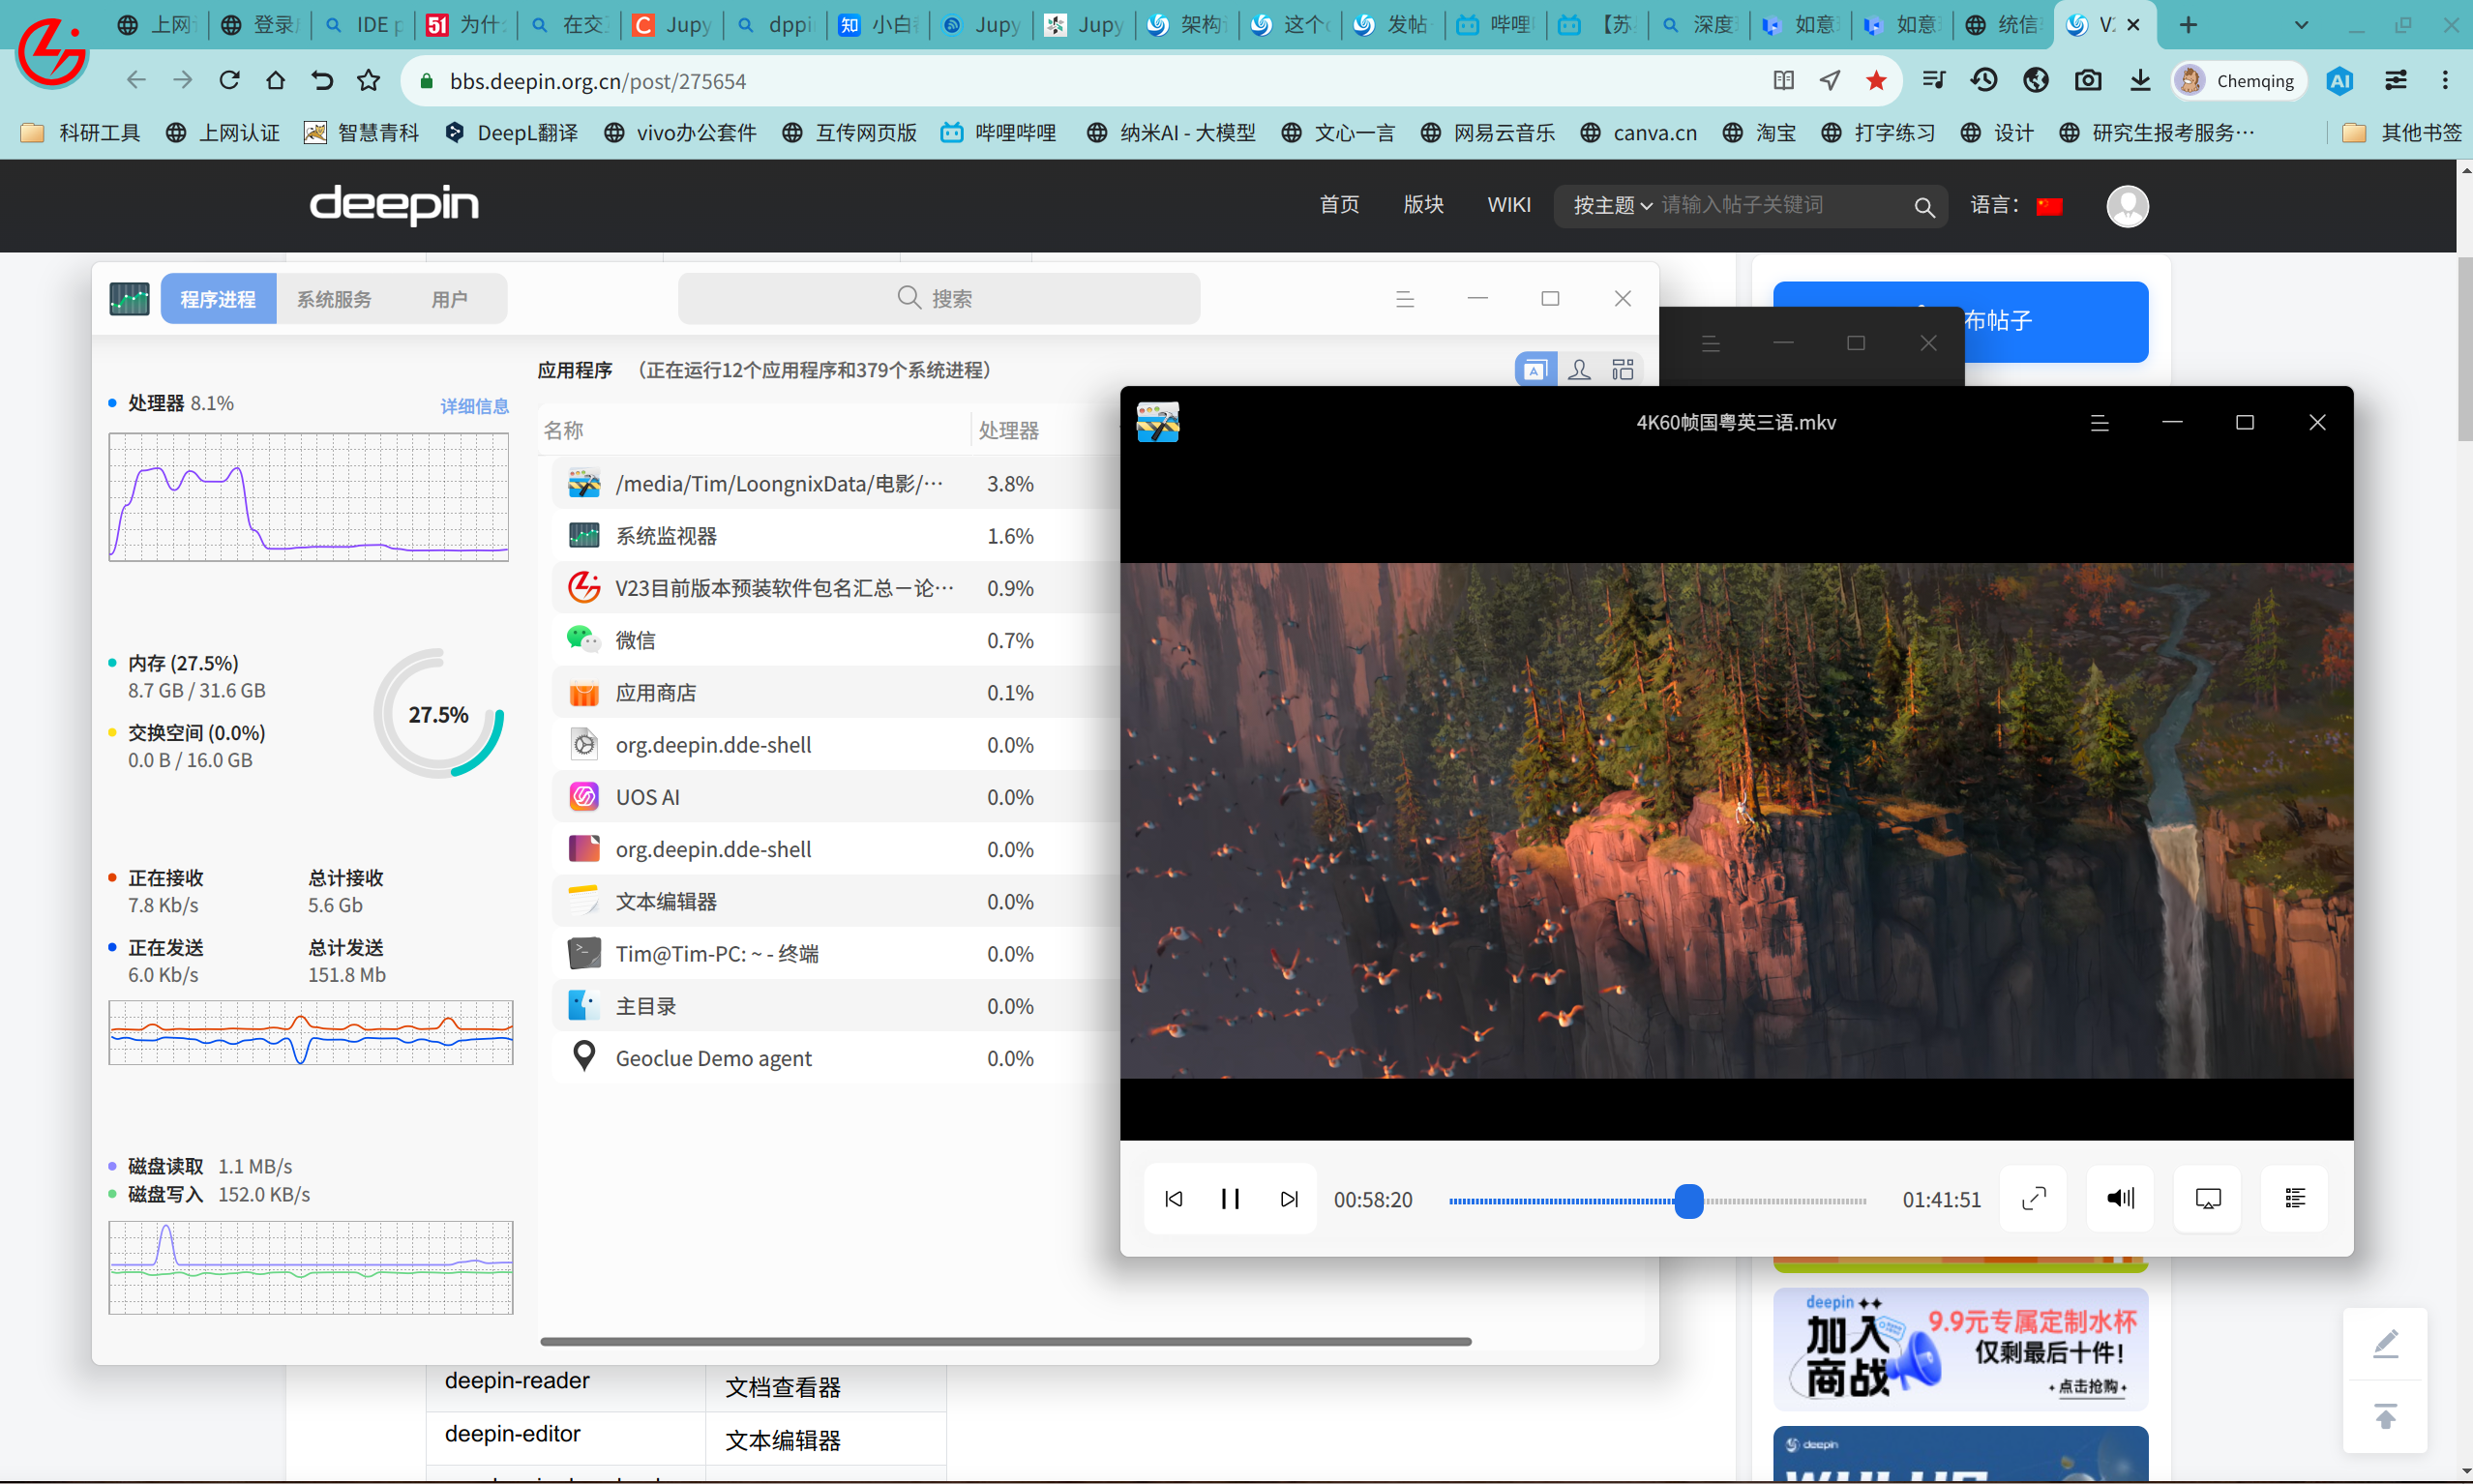Show my processes filter icon
This screenshot has height=1484, width=2473.
click(x=1579, y=370)
